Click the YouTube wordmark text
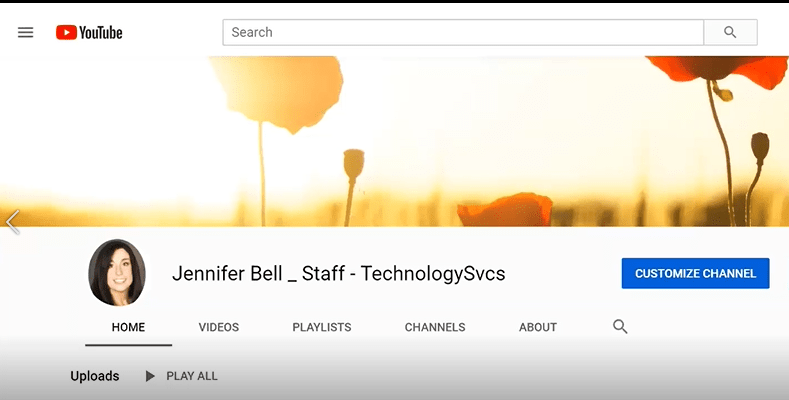789x400 pixels. (x=101, y=32)
